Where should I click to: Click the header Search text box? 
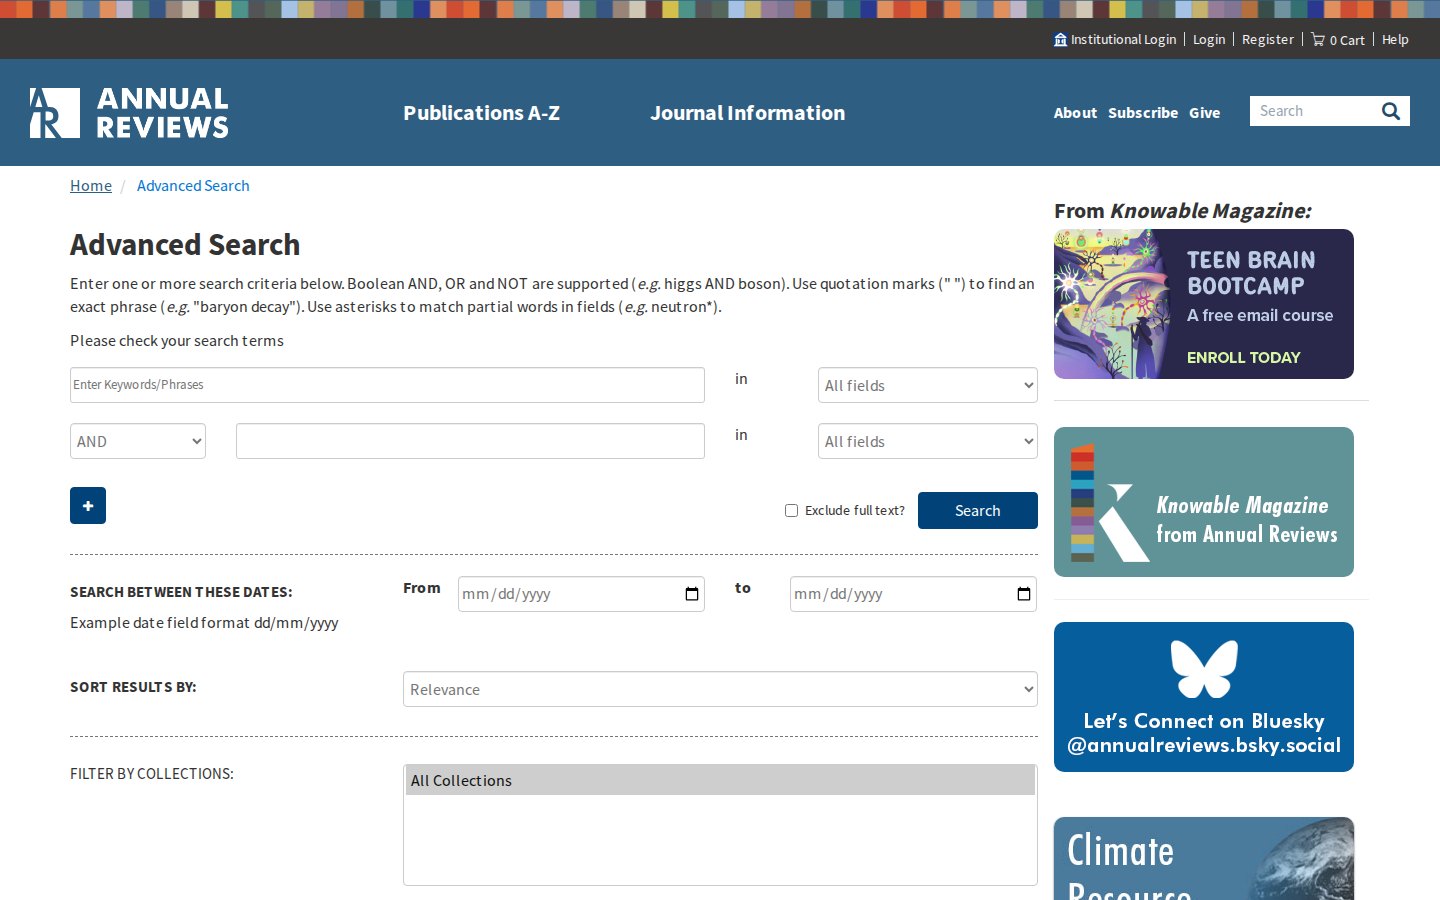pyautogui.click(x=1312, y=111)
